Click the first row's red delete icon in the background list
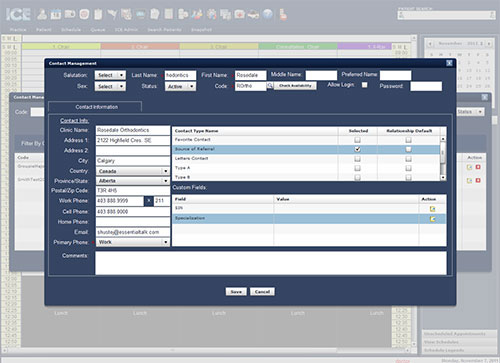 click(478, 167)
